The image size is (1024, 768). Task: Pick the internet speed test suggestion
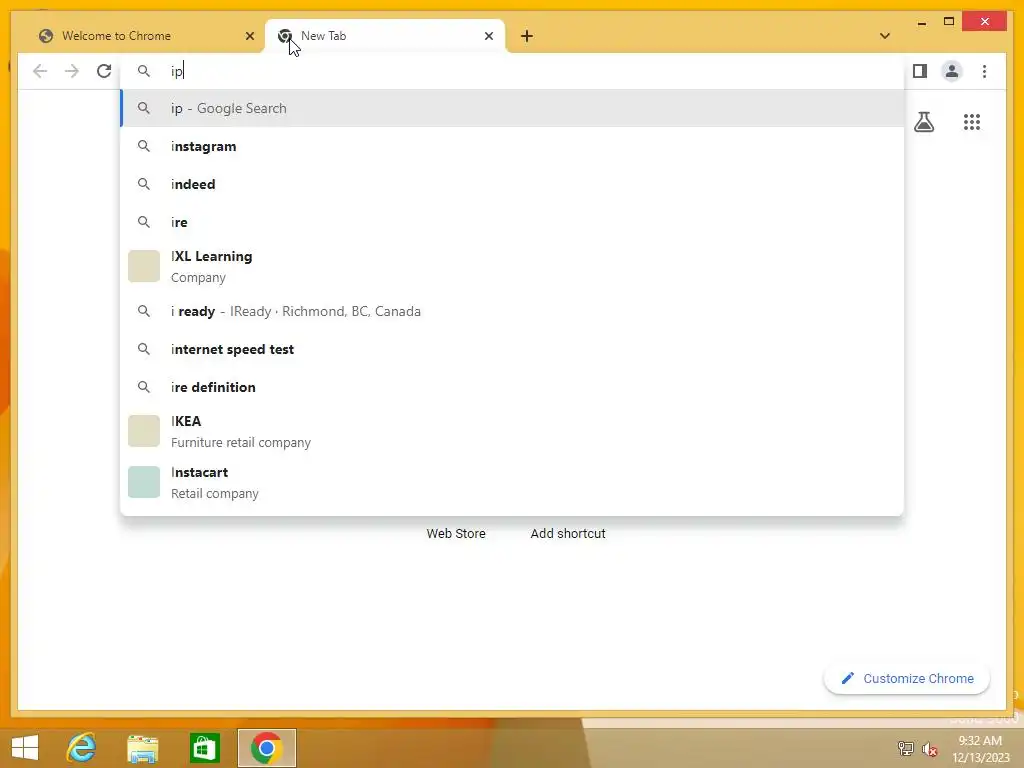coord(513,349)
